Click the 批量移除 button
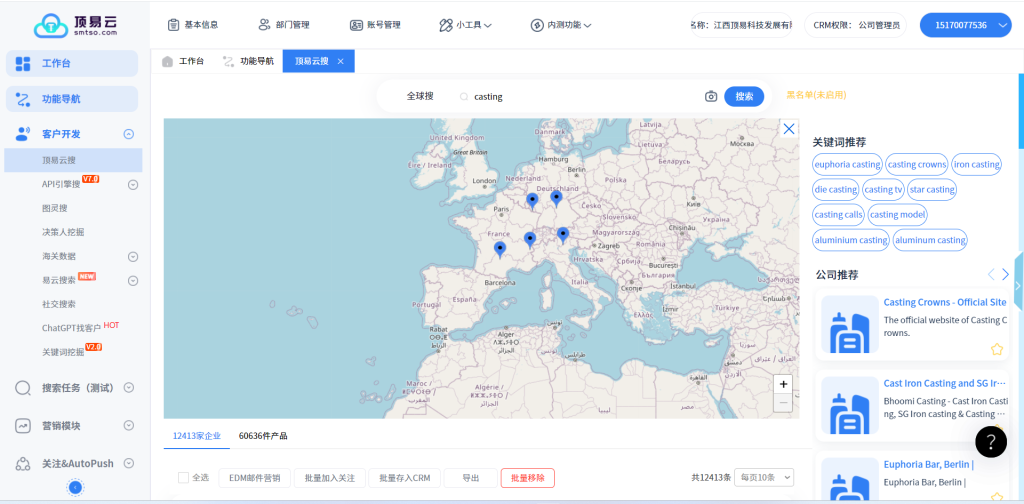The height and width of the screenshot is (504, 1024). click(x=527, y=478)
